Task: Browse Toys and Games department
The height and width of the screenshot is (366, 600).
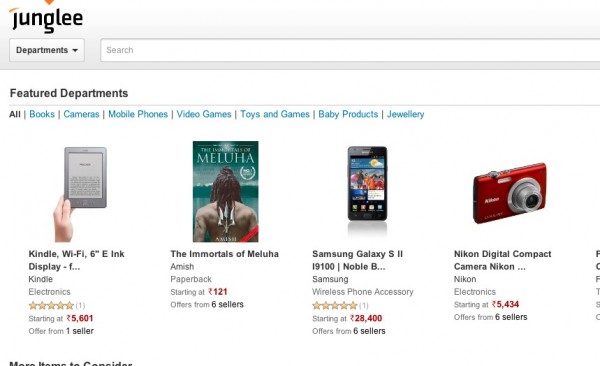Action: click(275, 114)
